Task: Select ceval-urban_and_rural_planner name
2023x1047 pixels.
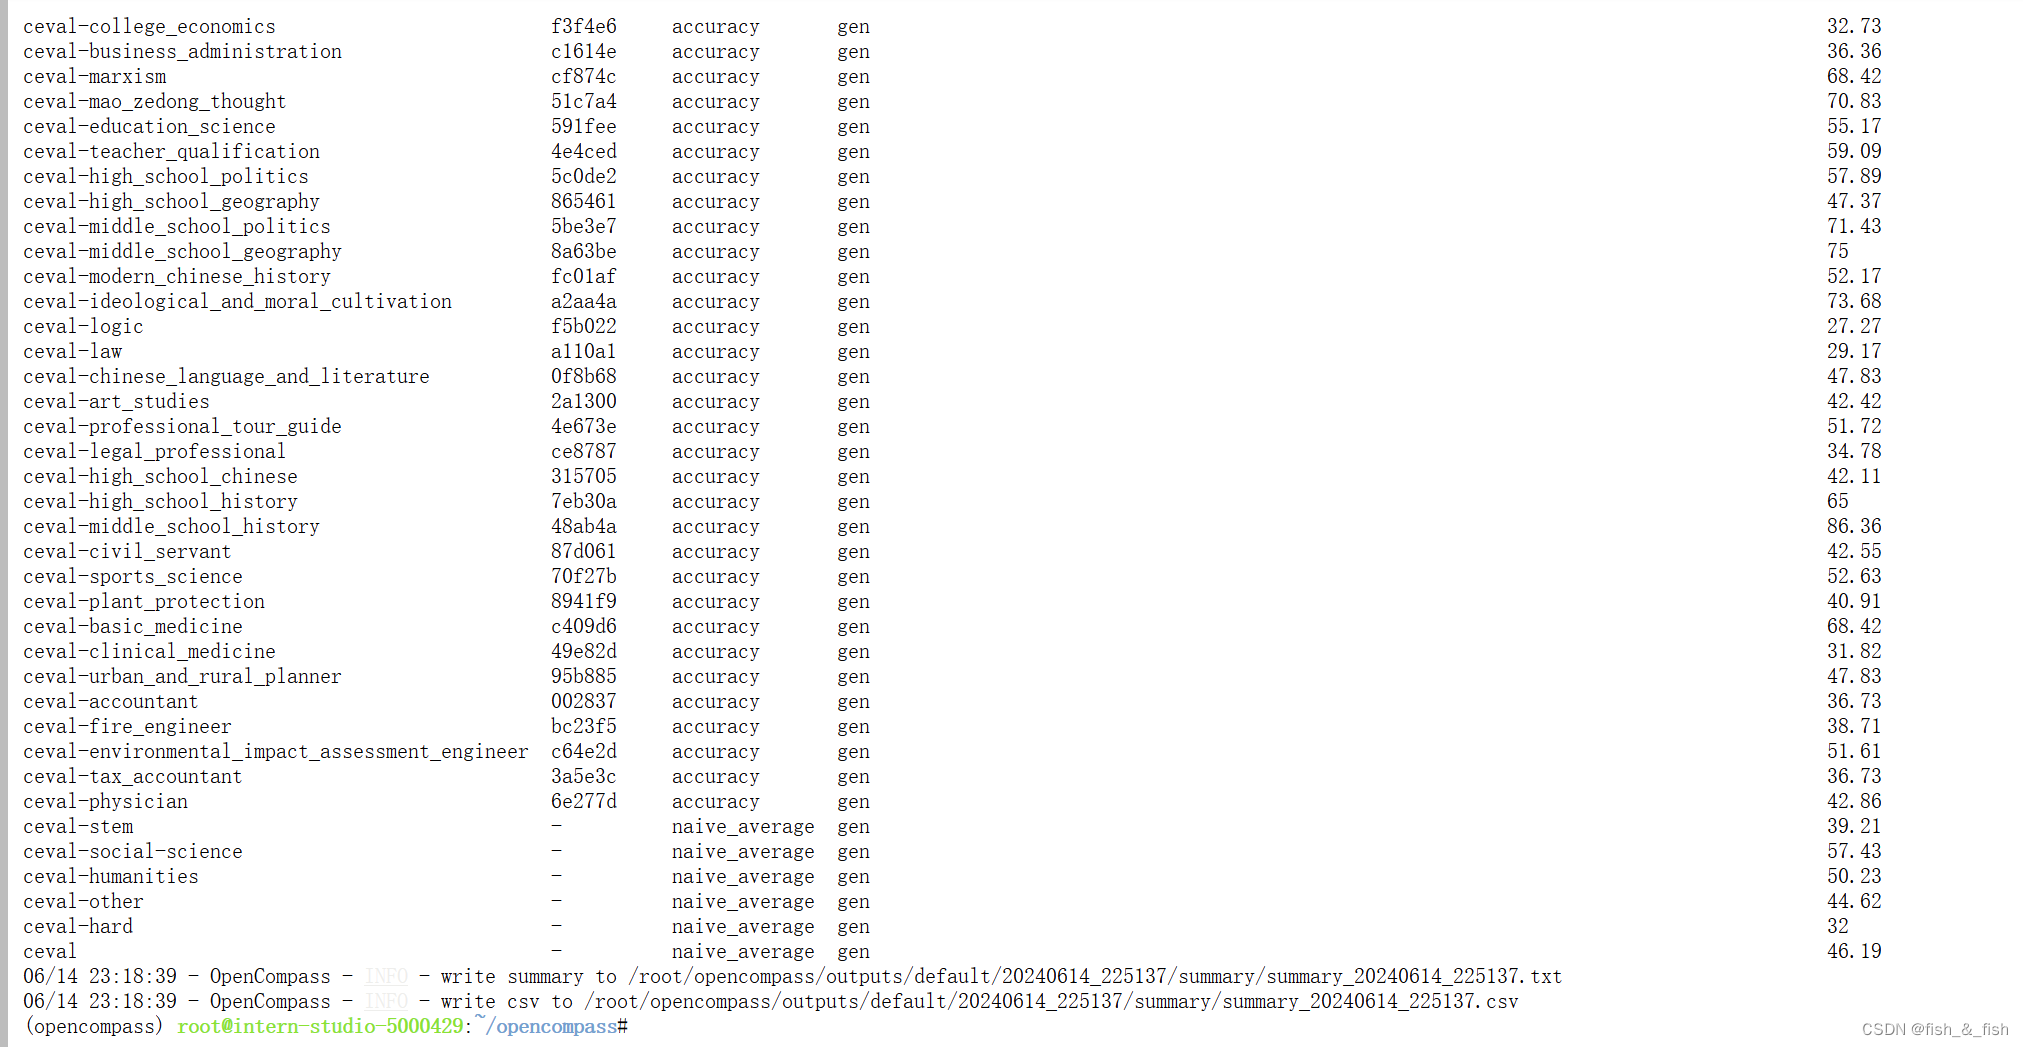Action: [182, 677]
